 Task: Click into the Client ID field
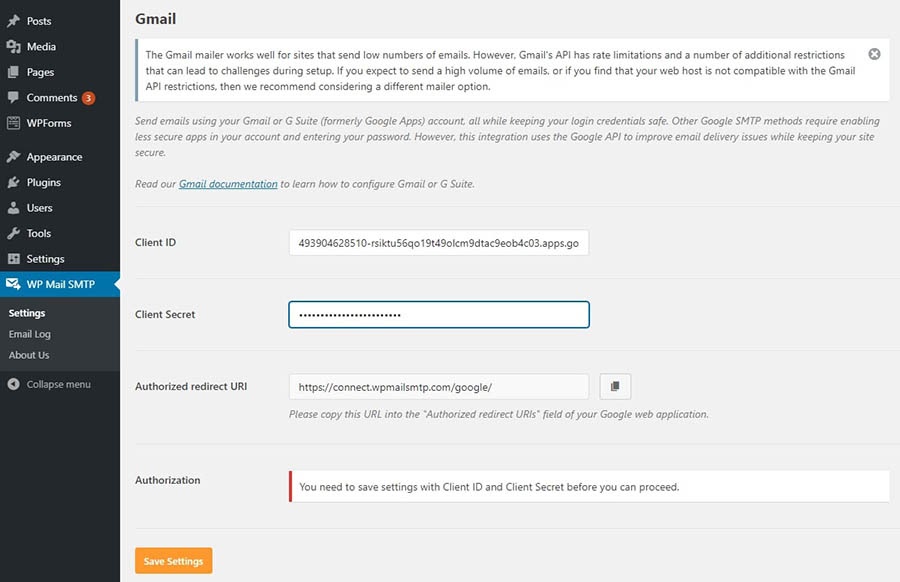coord(438,243)
